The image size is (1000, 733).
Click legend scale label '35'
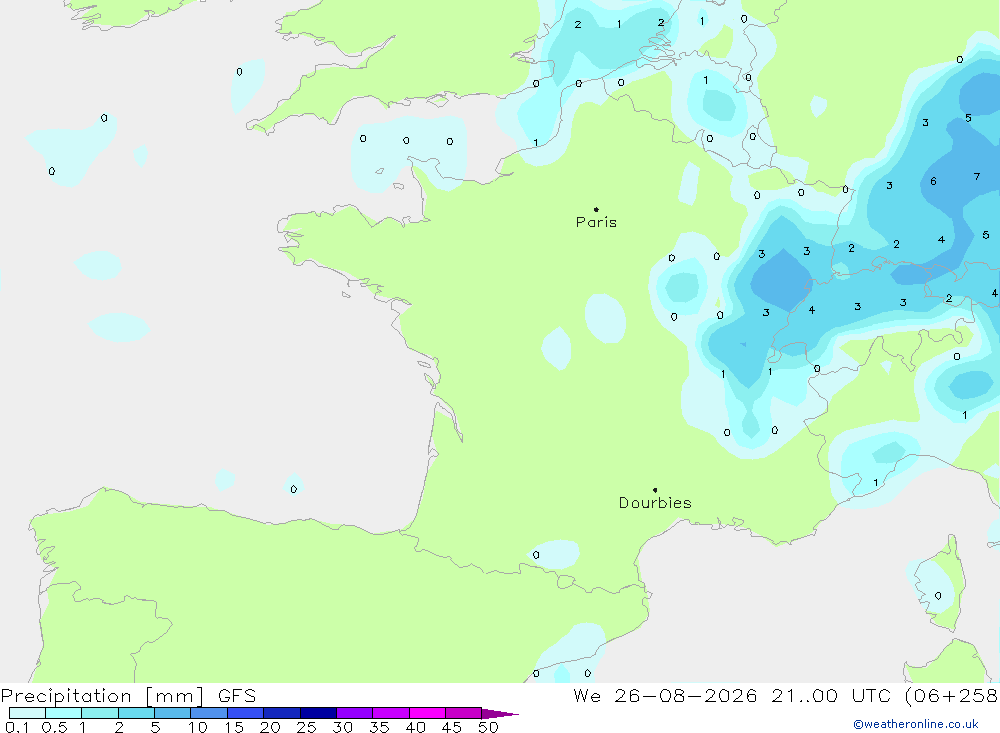(379, 727)
